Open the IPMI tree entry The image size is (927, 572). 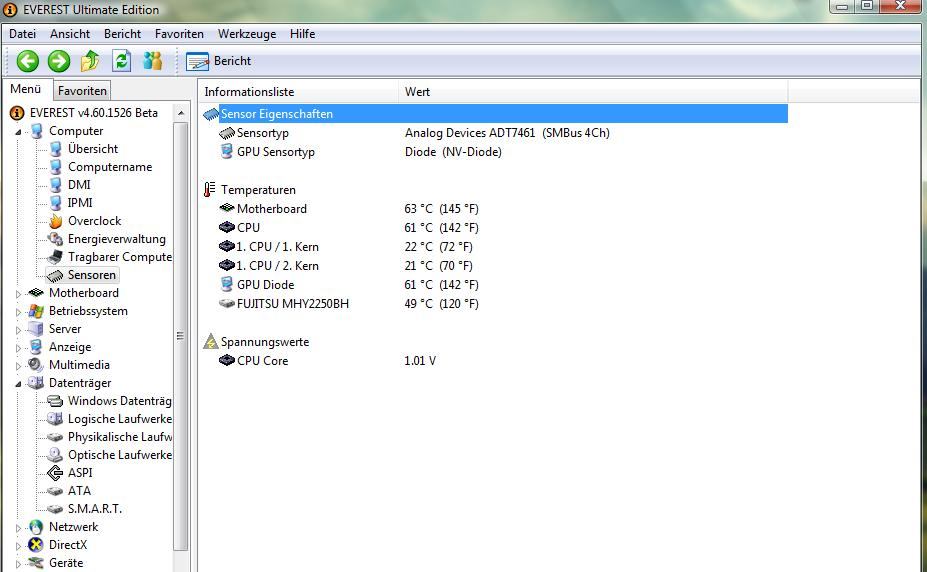(x=80, y=203)
